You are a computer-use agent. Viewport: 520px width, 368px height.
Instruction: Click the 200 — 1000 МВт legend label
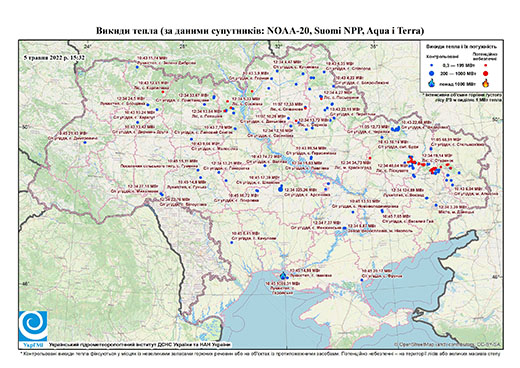tap(457, 73)
